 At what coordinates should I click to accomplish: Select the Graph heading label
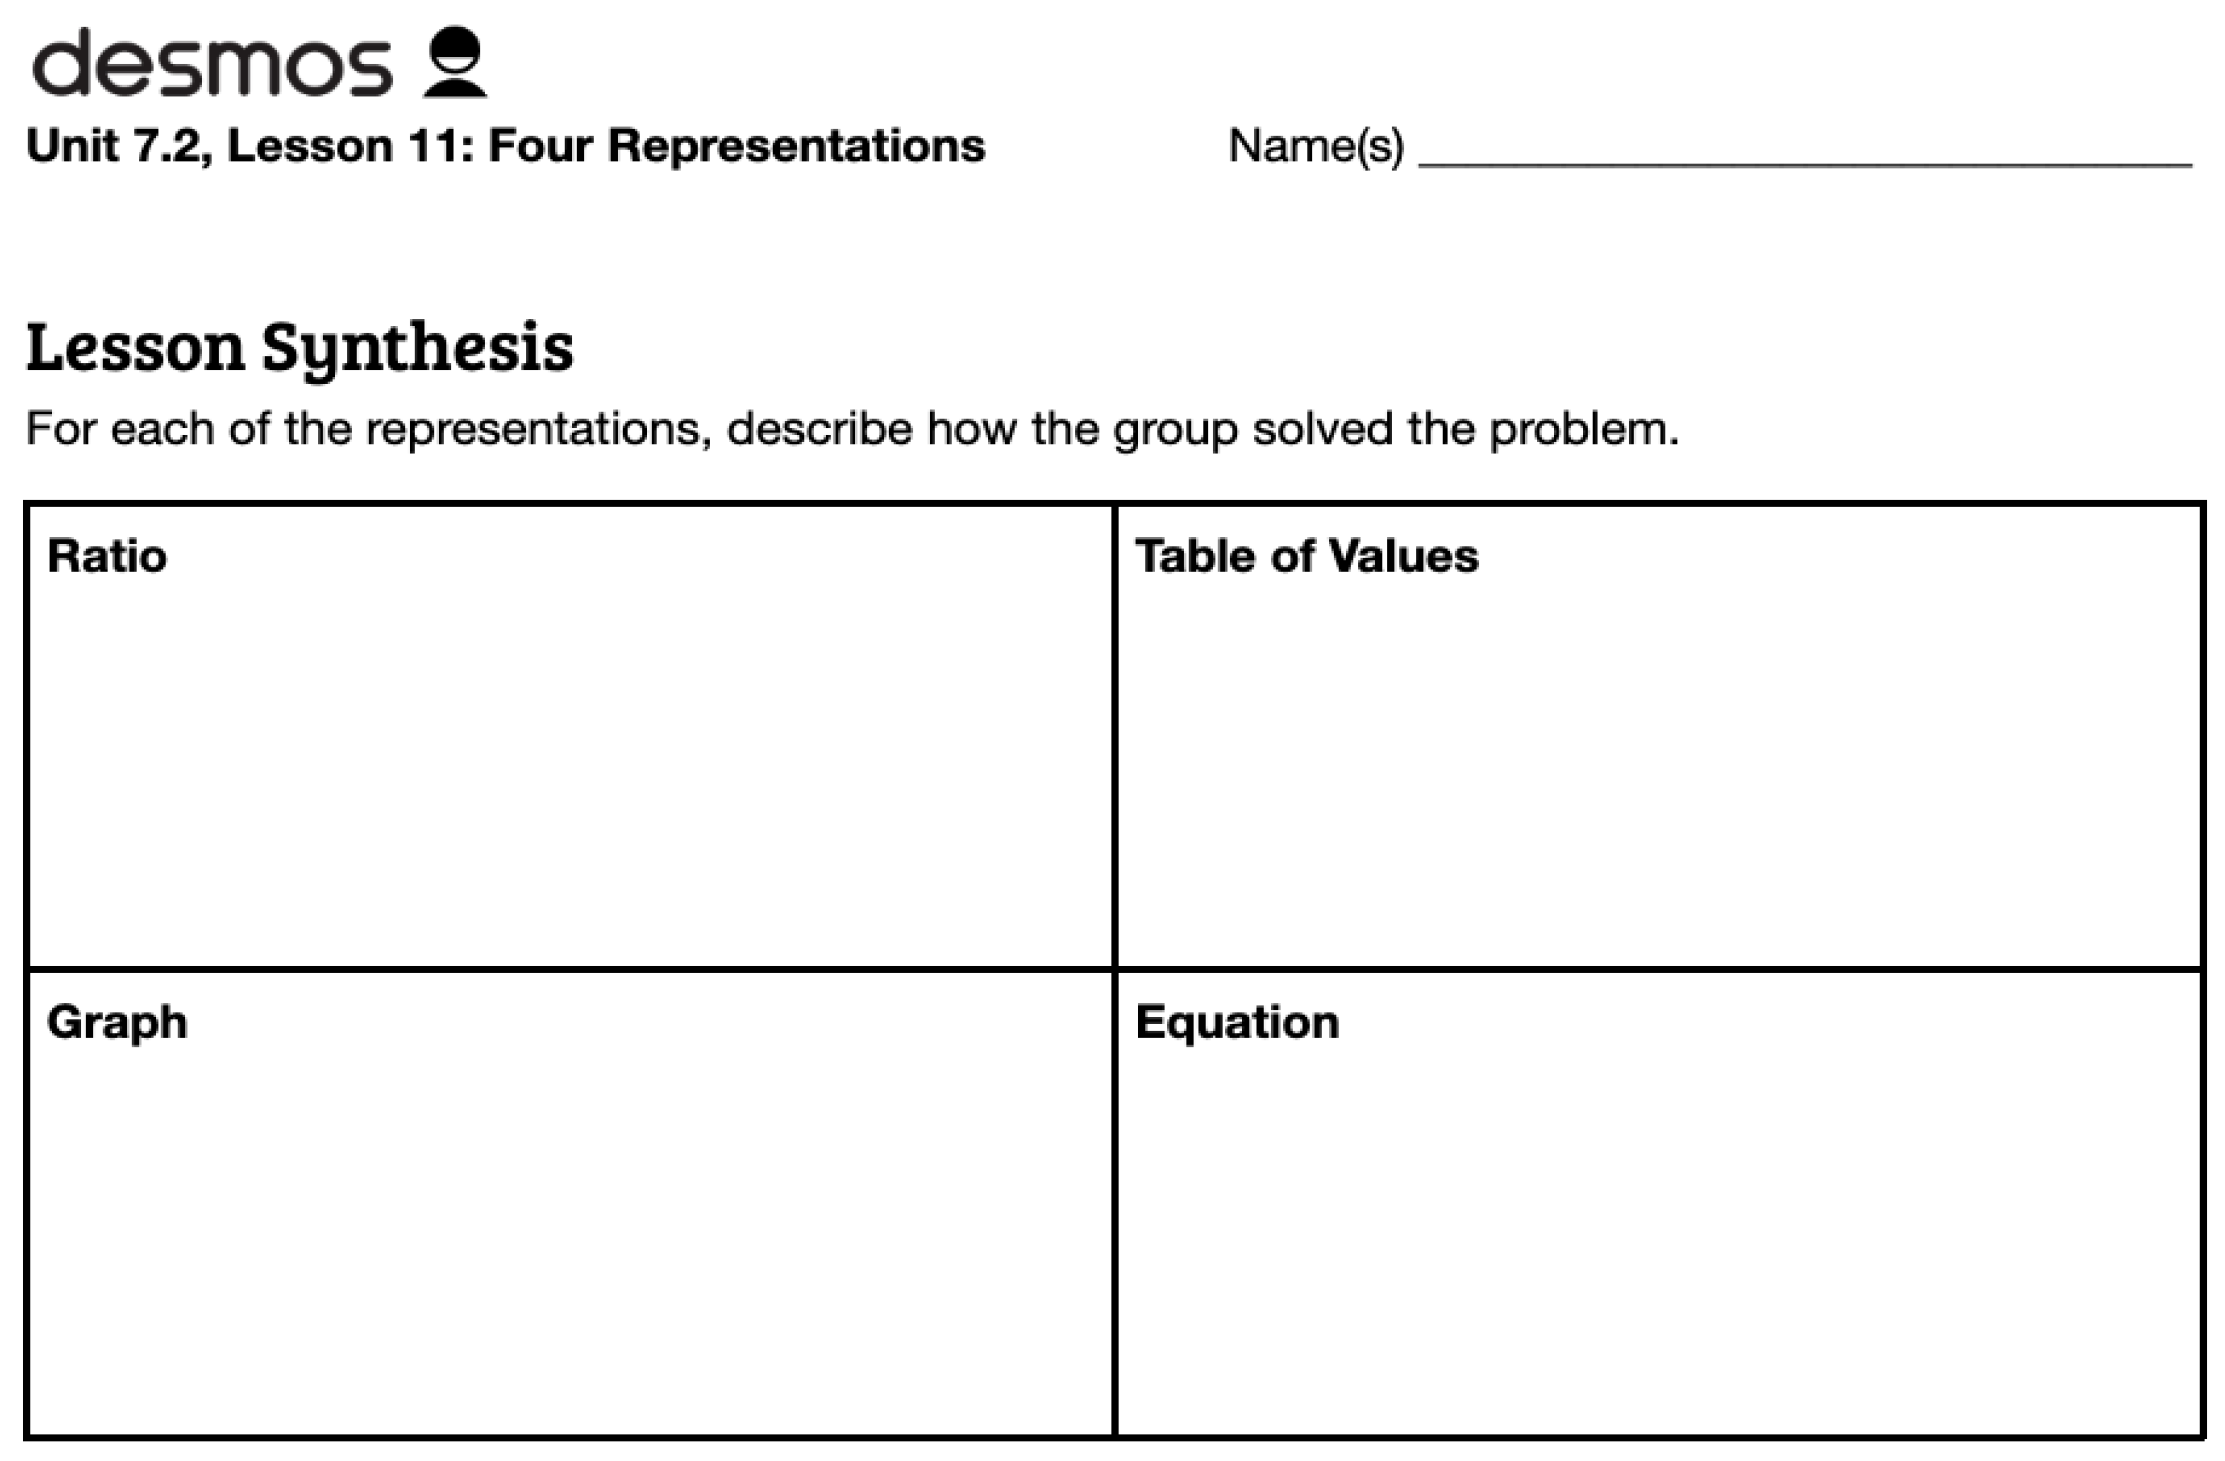117,1024
